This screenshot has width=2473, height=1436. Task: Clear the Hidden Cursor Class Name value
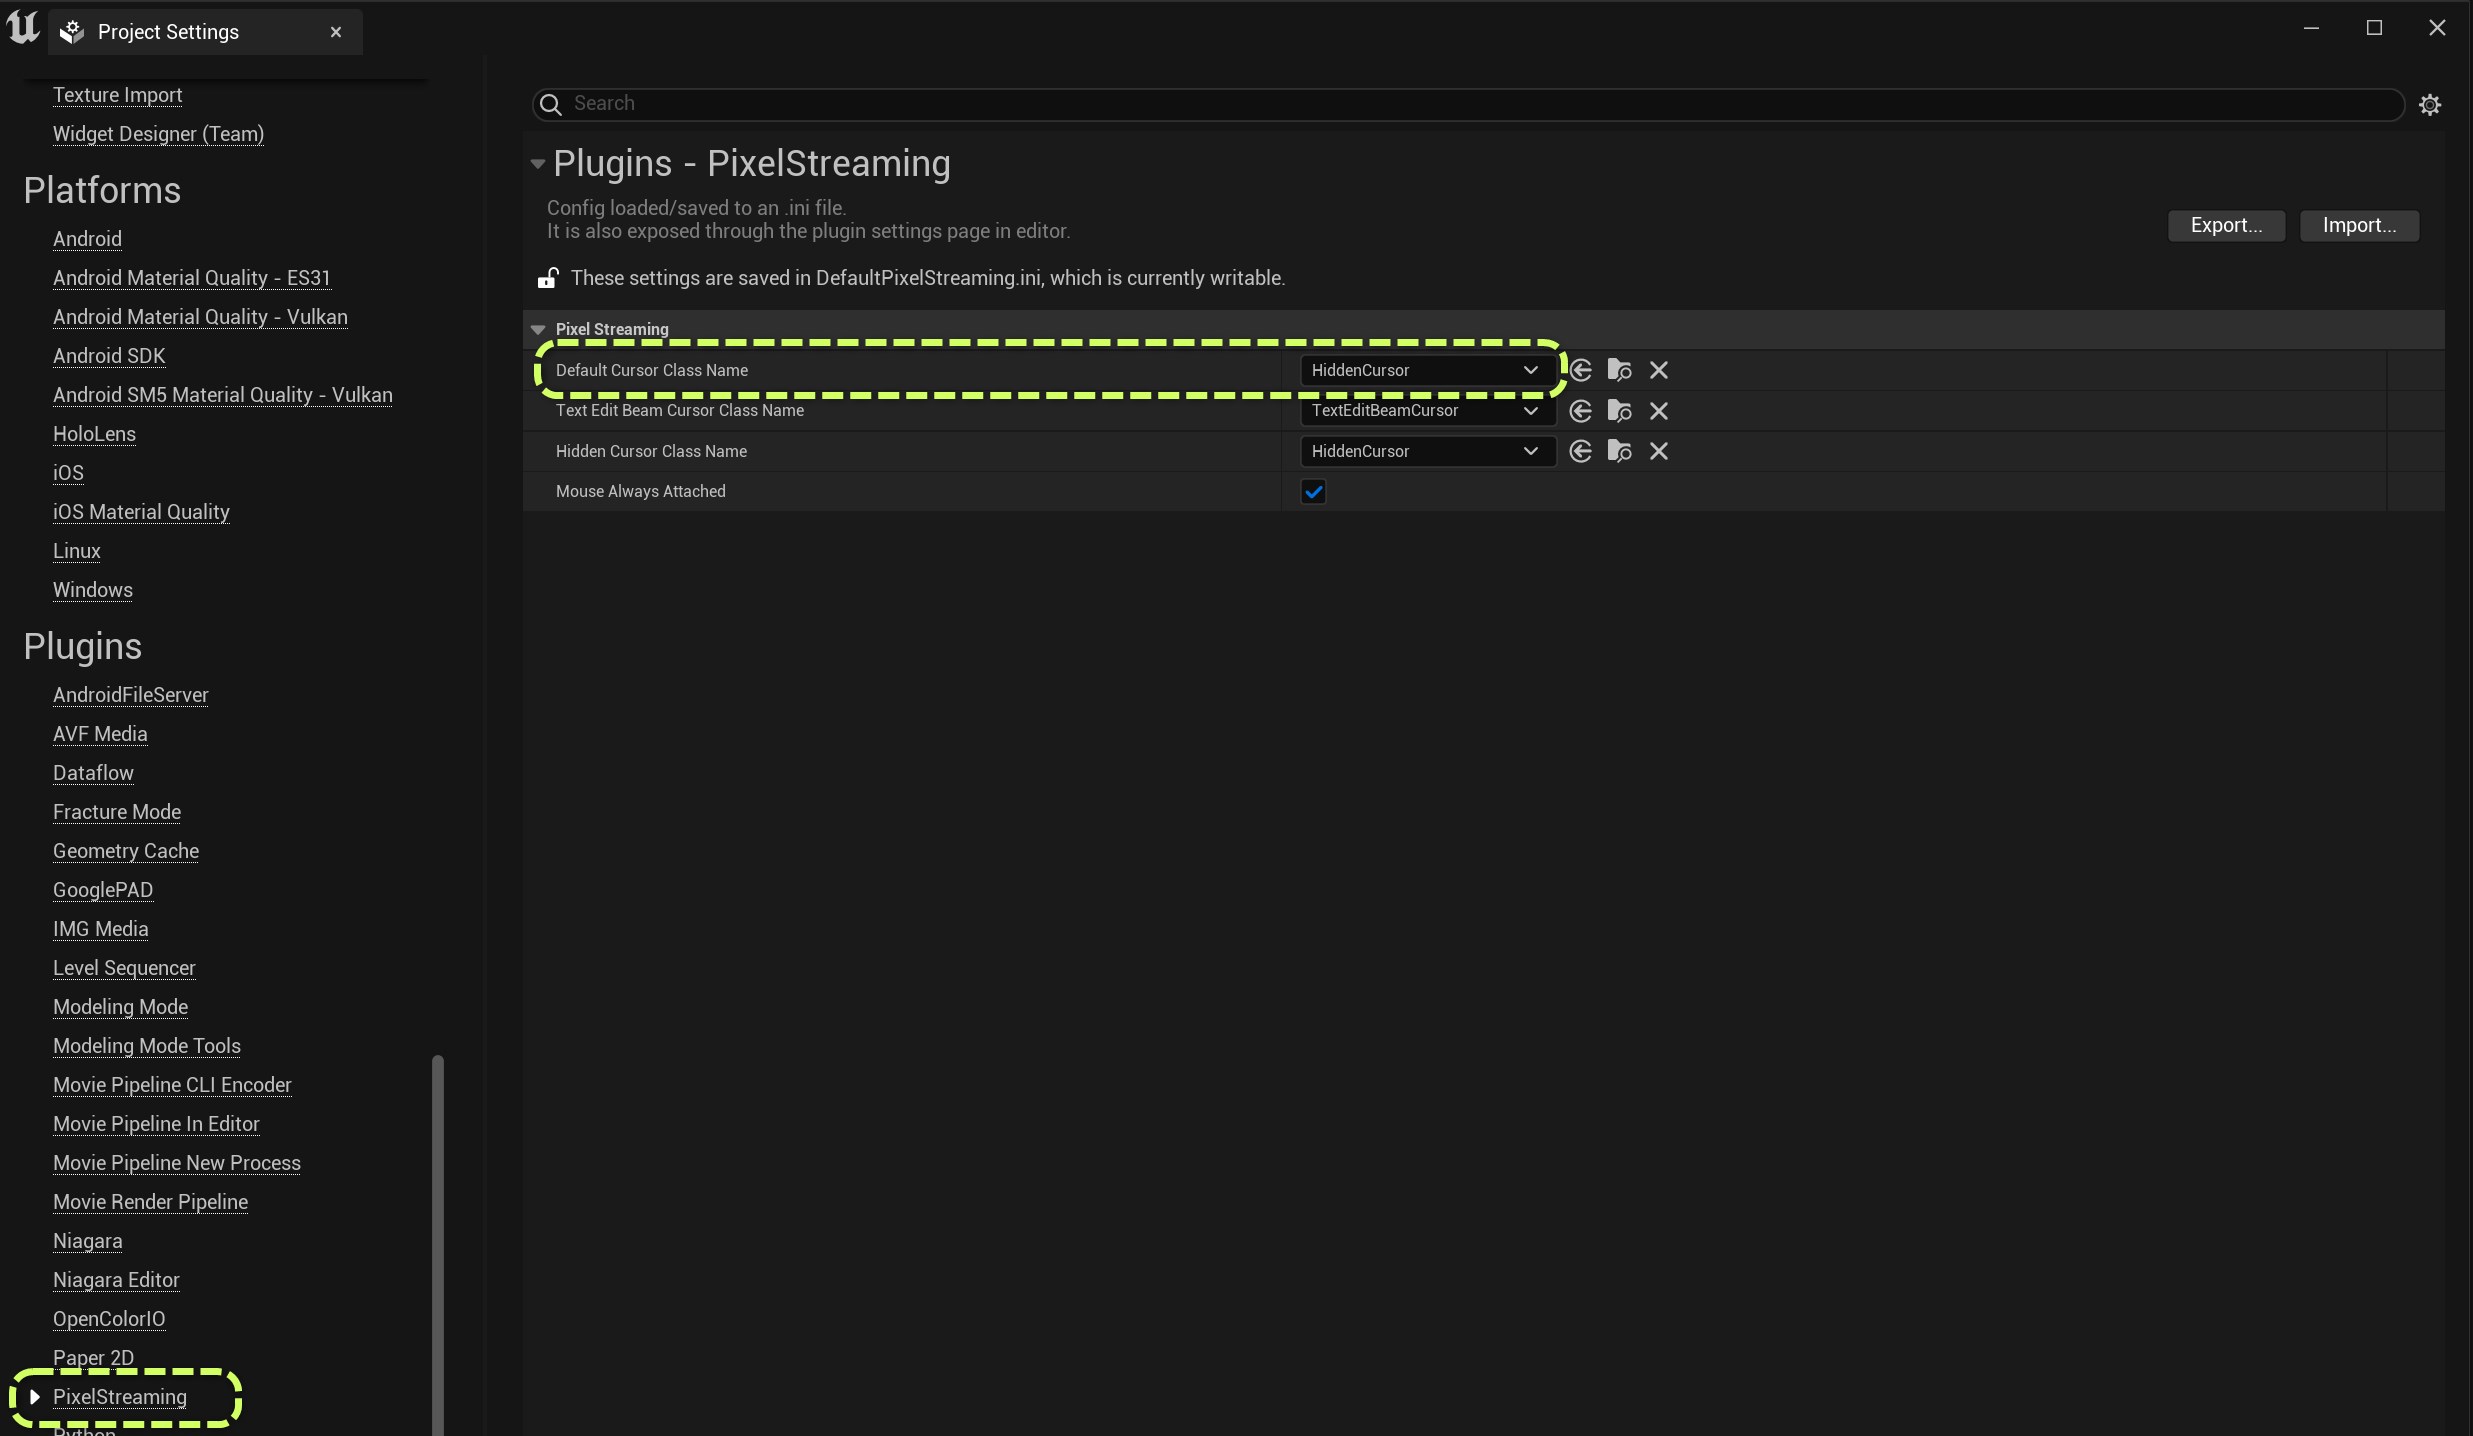pyautogui.click(x=1658, y=451)
